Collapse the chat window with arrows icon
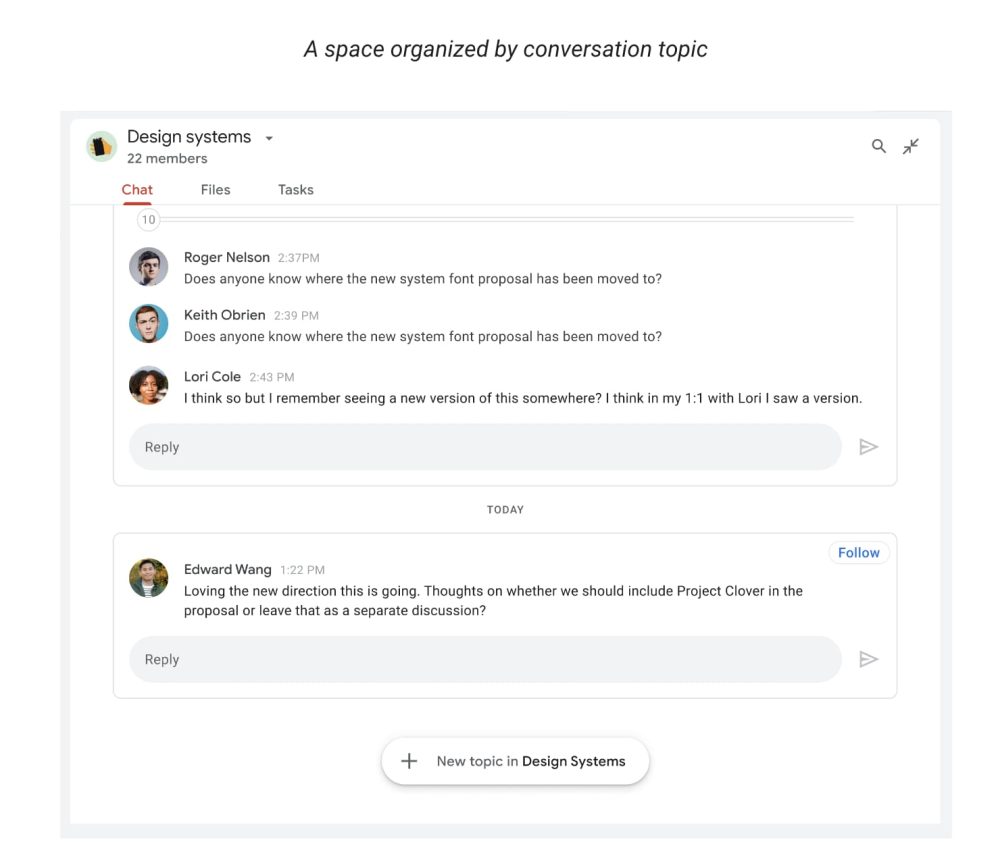The width and height of the screenshot is (1000, 863). click(x=911, y=146)
